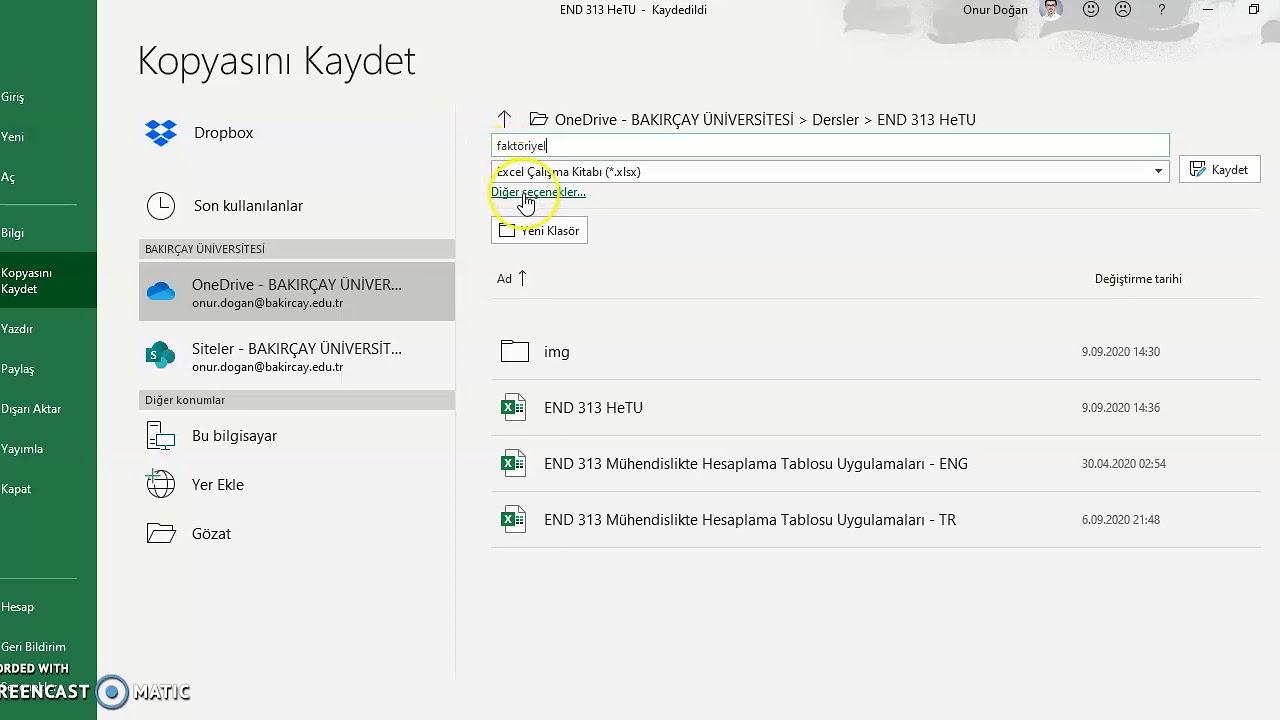Select the Yer Ekle label
The width and height of the screenshot is (1280, 720).
218,485
